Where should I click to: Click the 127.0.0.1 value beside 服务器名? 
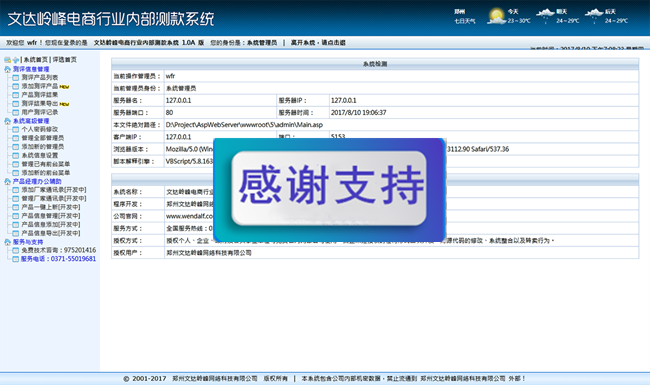pos(178,100)
